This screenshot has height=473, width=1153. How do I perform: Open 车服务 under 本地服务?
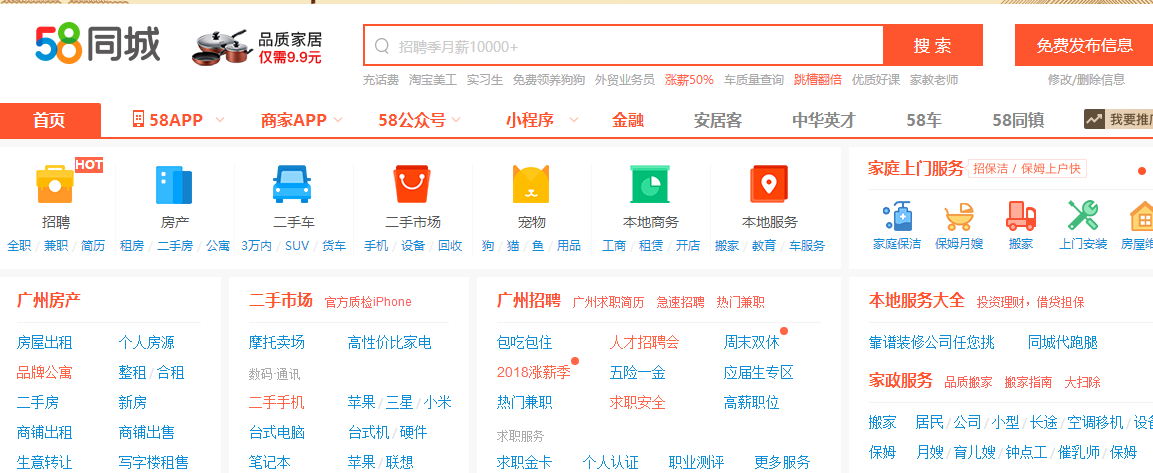point(807,246)
